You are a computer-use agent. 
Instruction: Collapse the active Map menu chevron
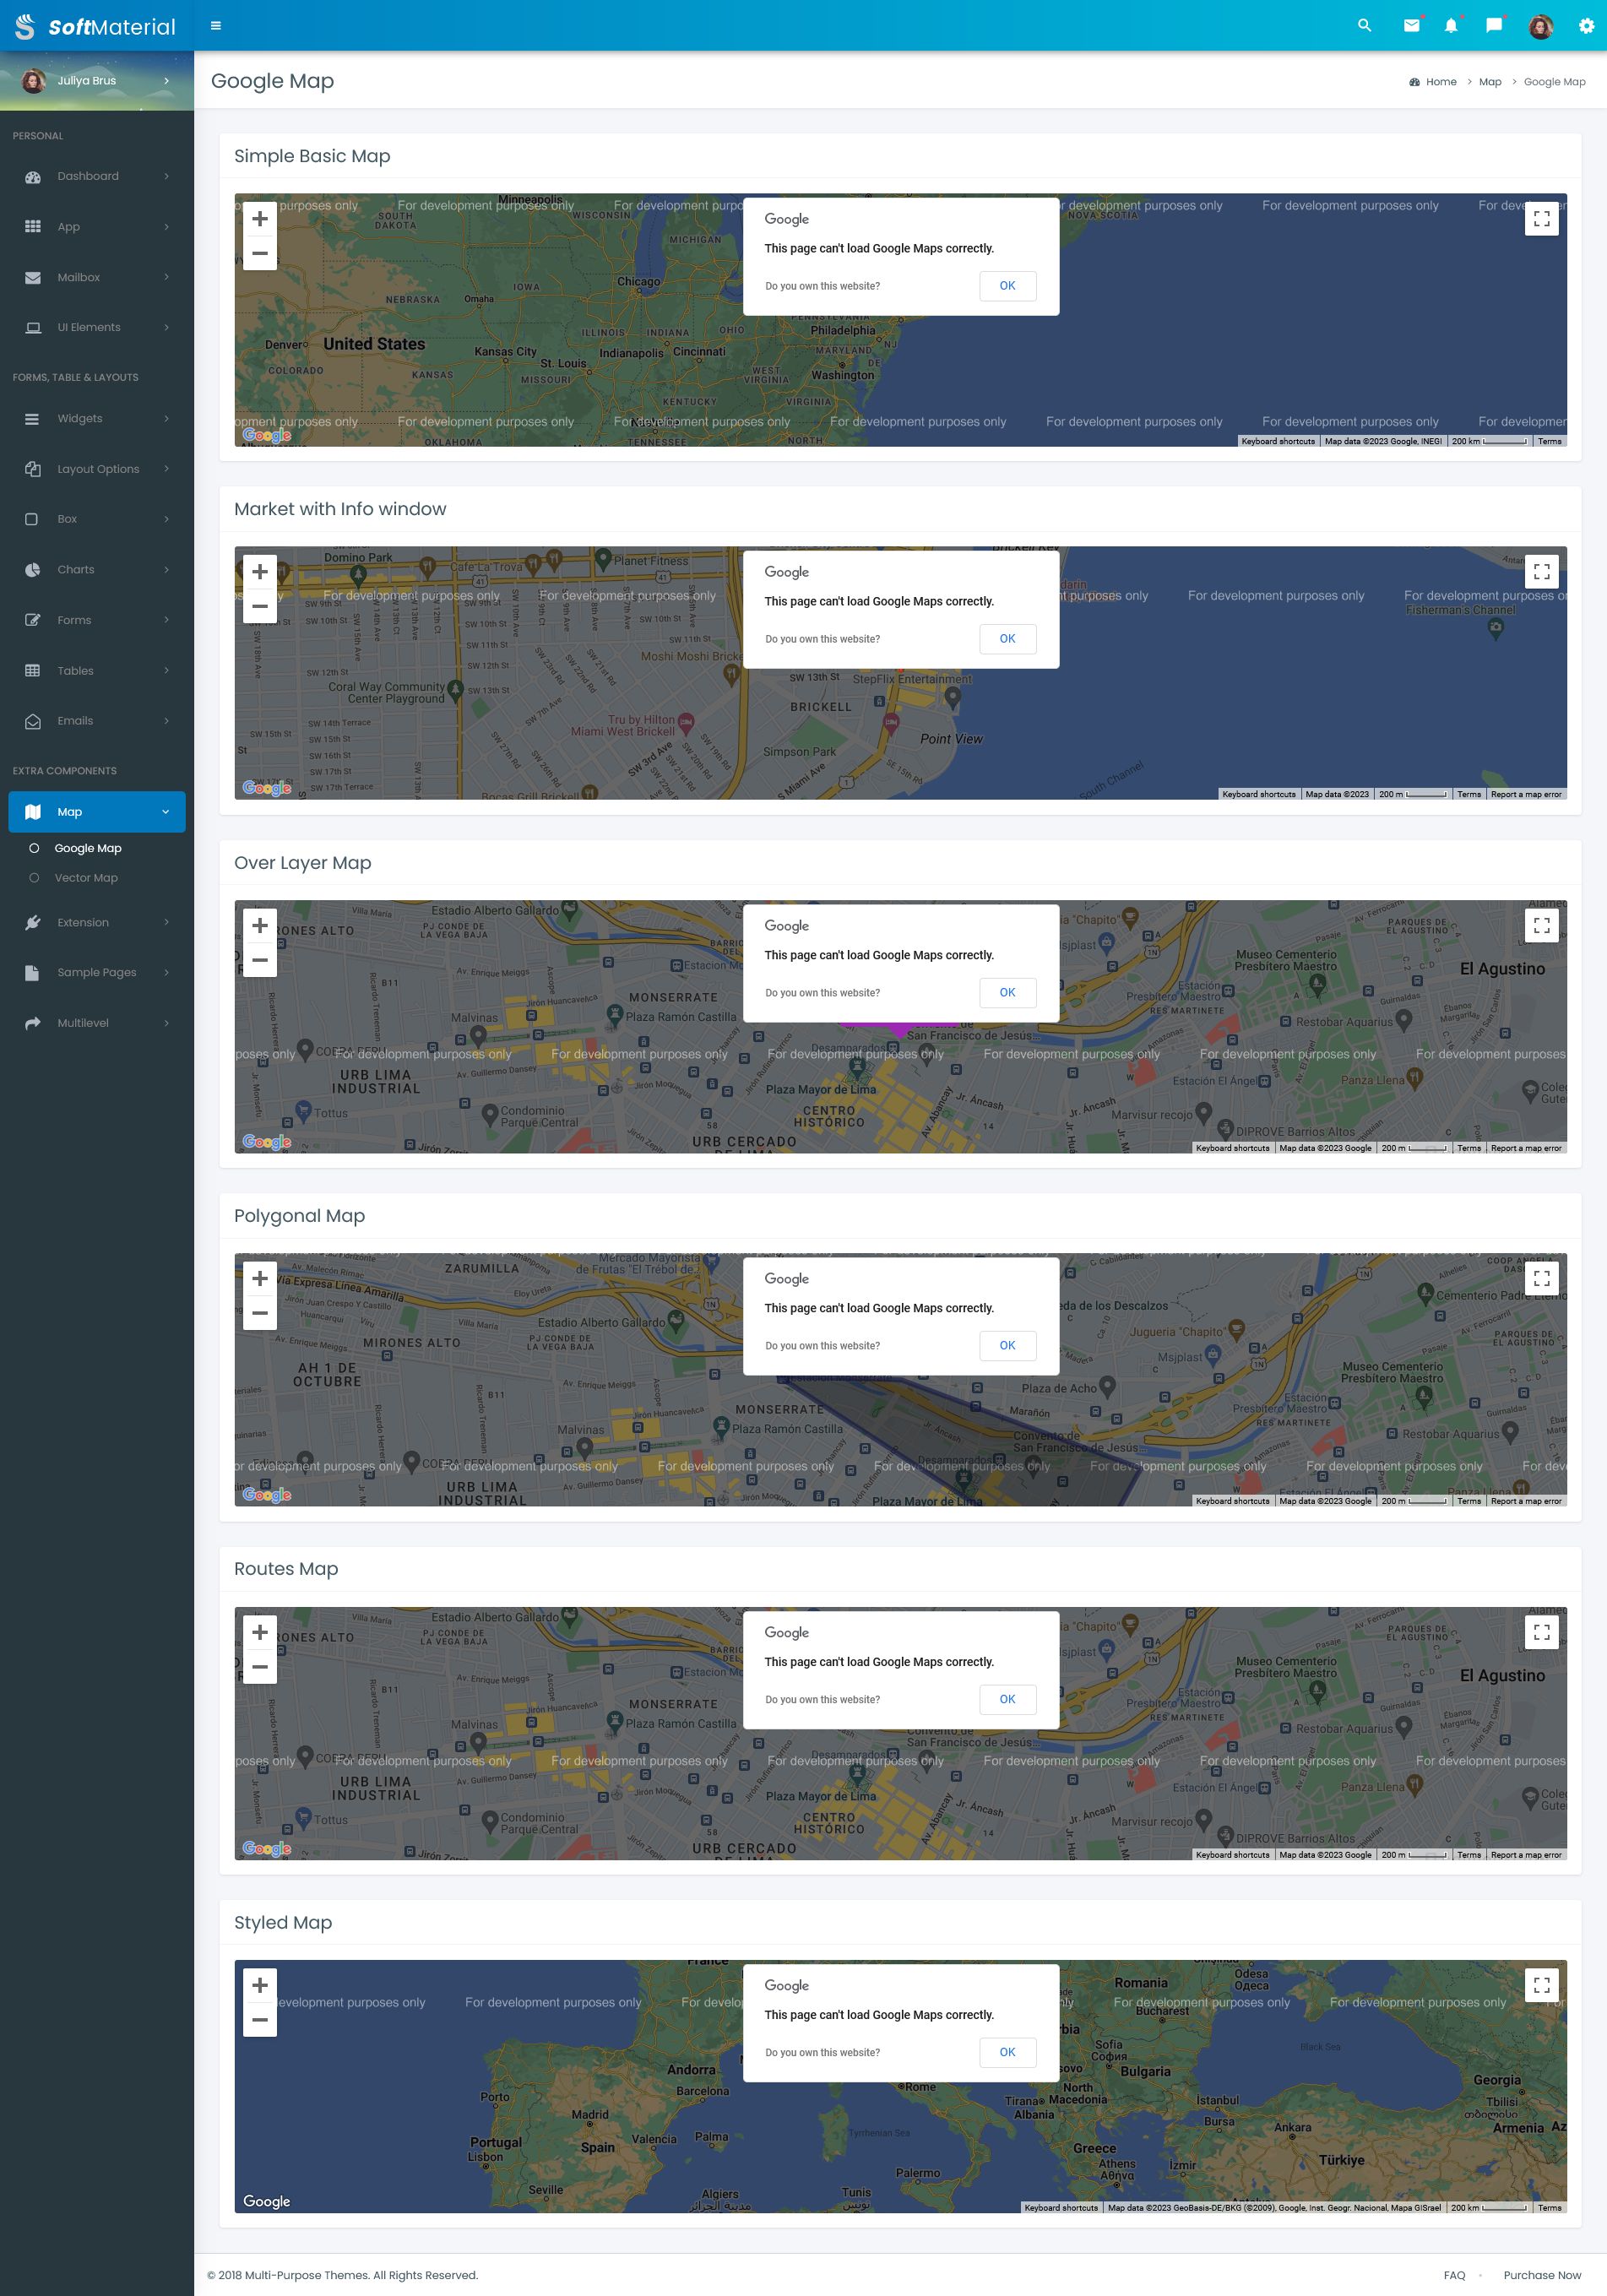click(166, 812)
